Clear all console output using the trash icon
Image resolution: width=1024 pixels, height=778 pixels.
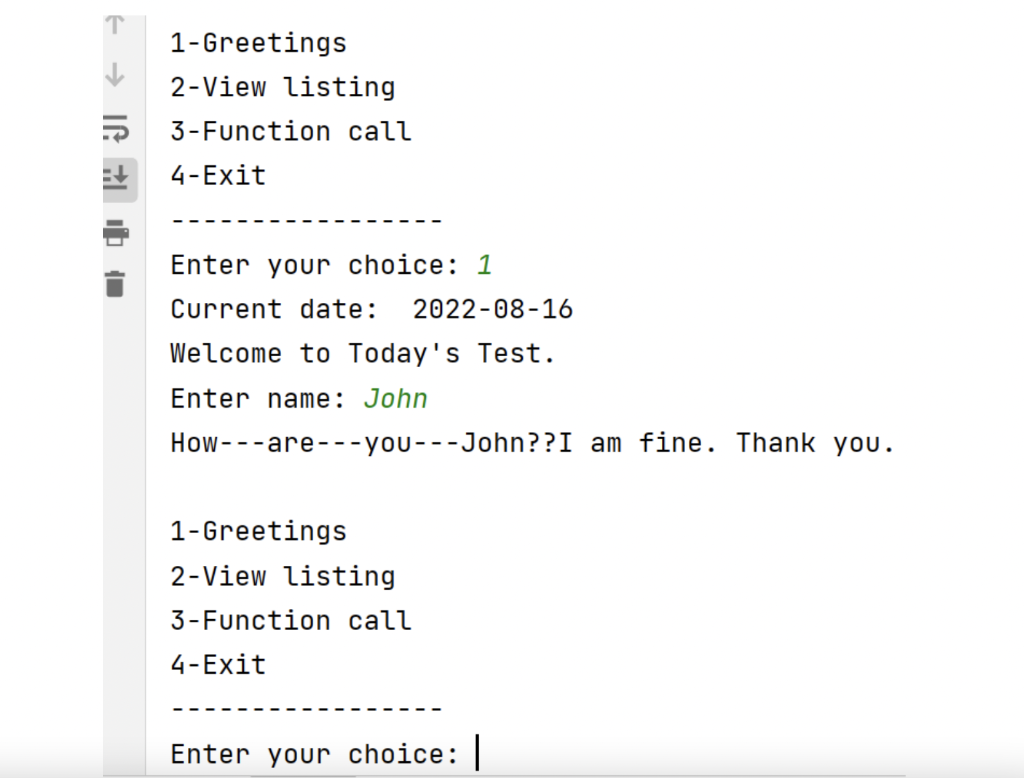(x=116, y=283)
